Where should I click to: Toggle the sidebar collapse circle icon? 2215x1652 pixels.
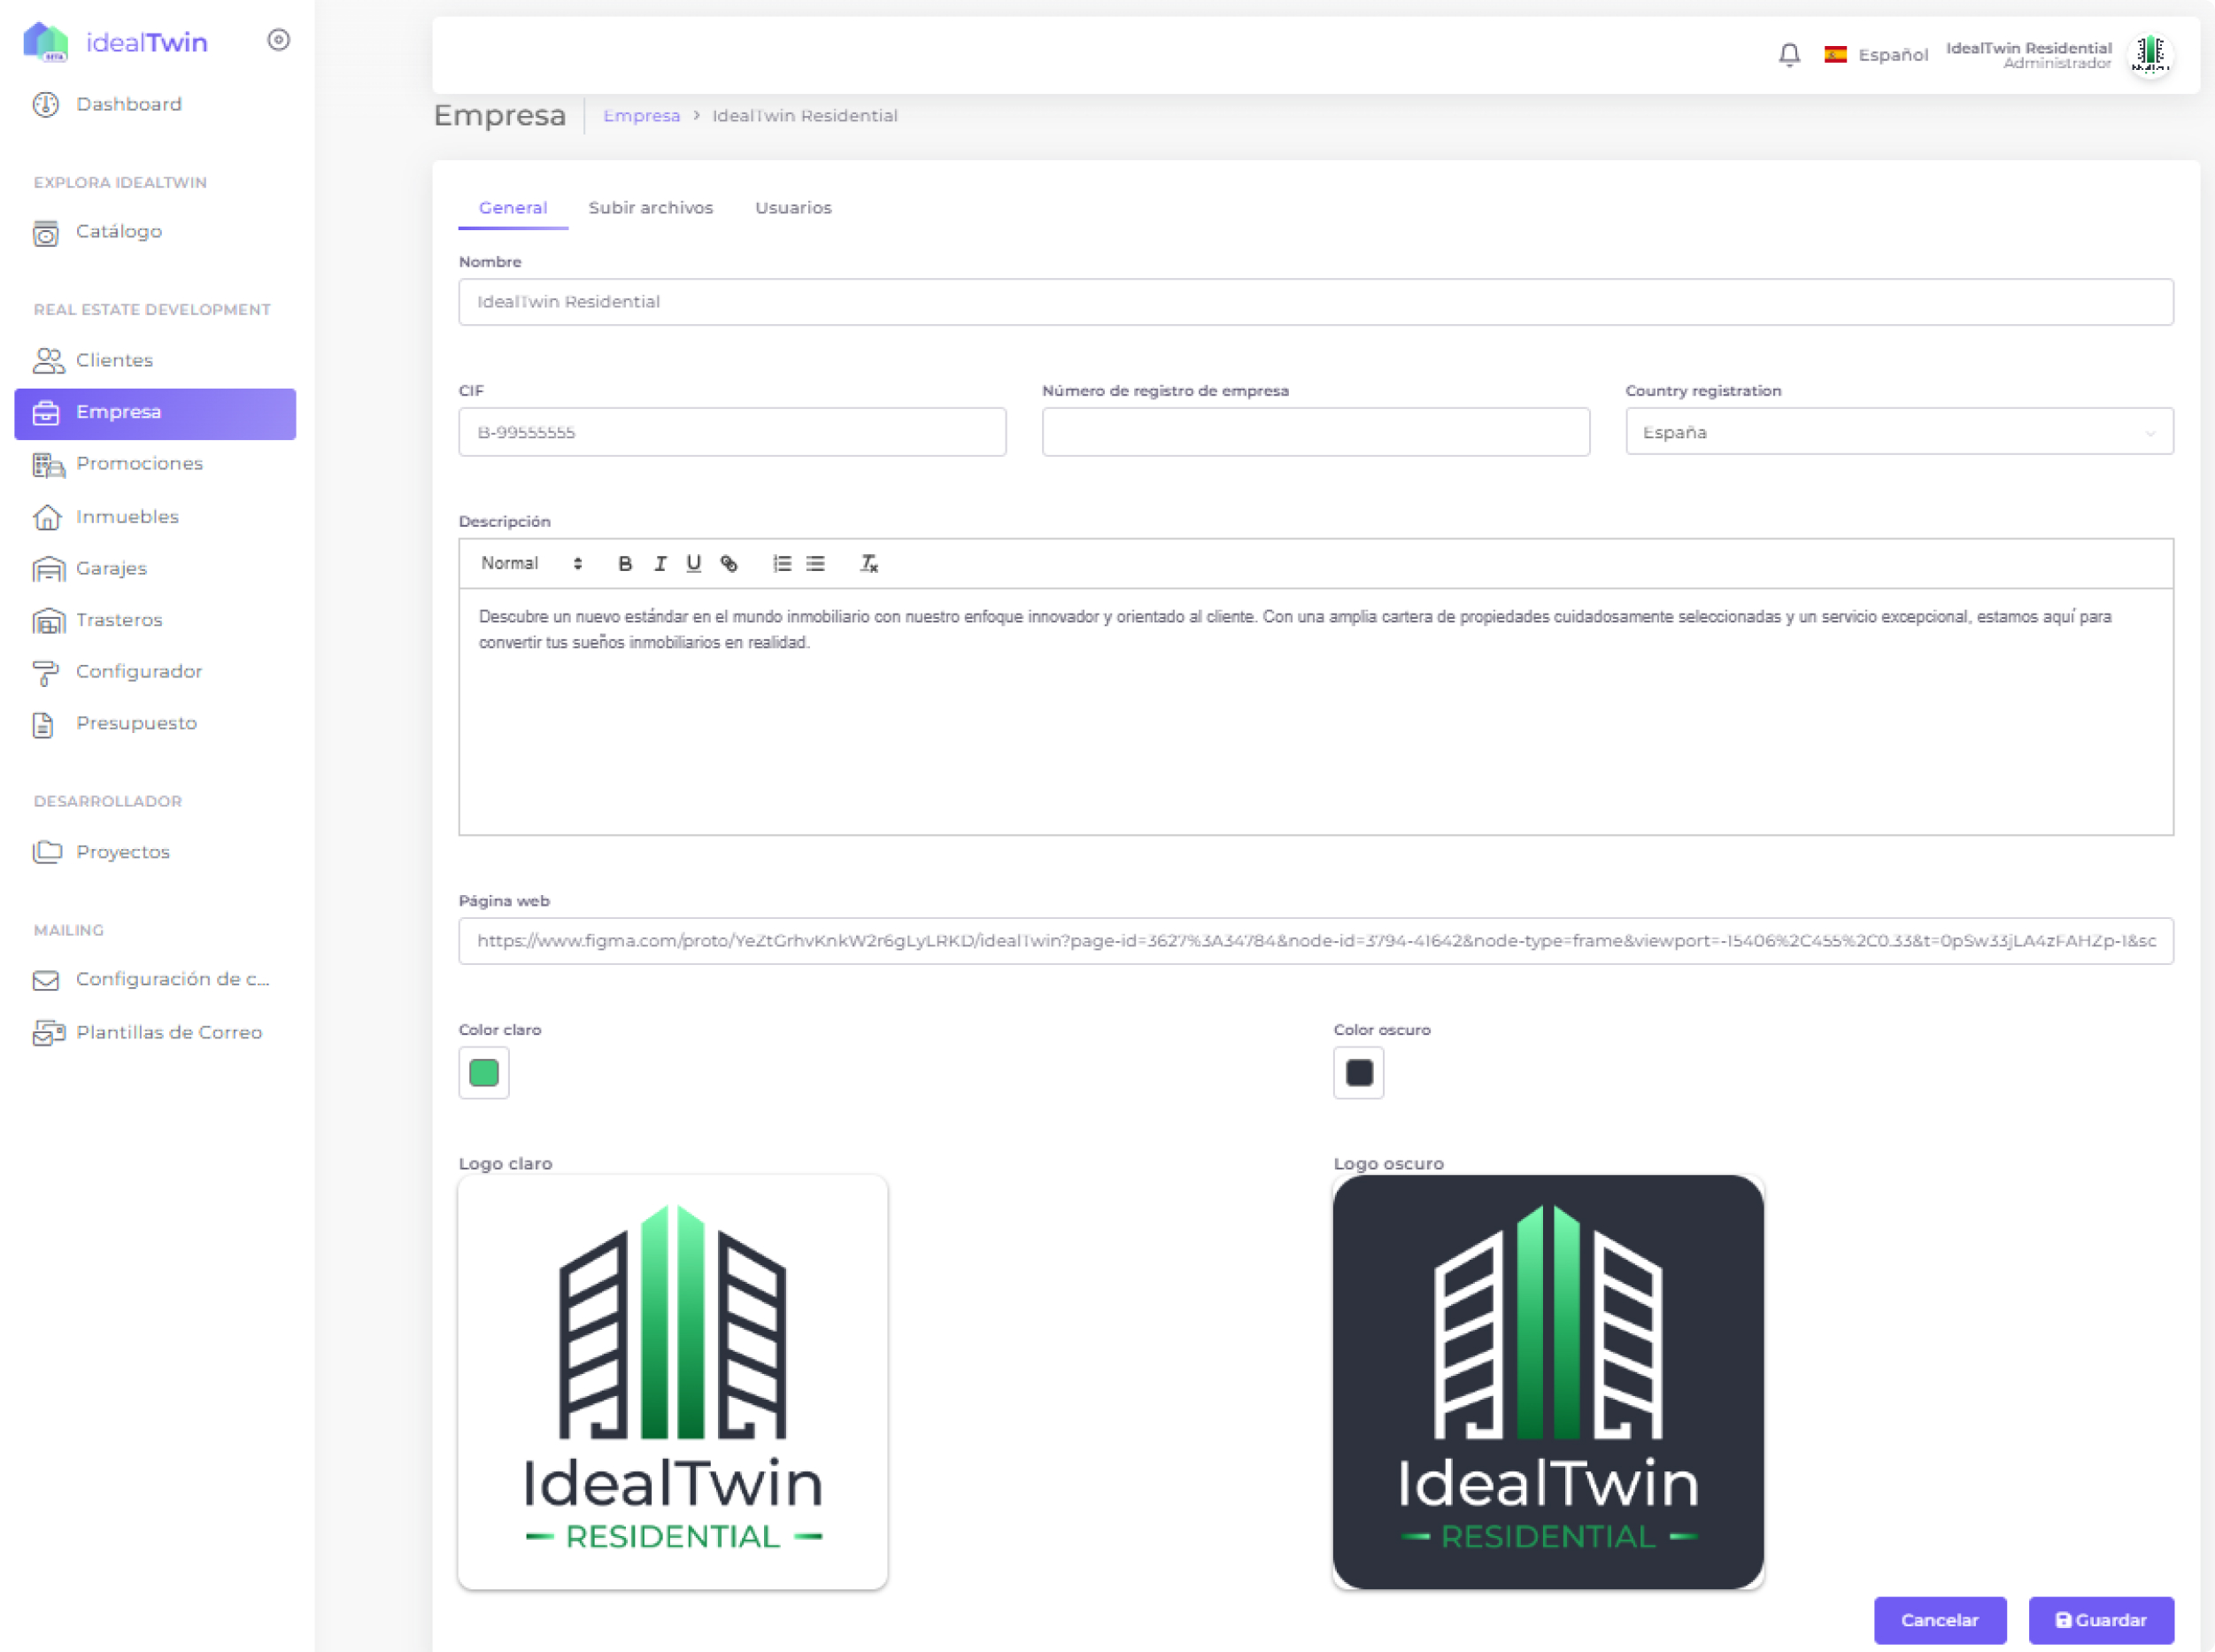pos(279,40)
